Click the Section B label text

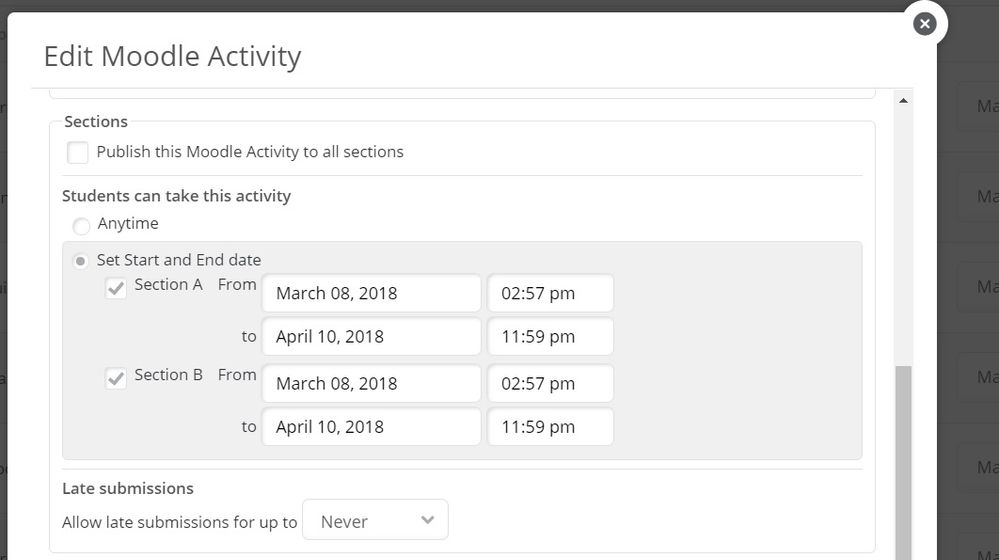(x=169, y=375)
